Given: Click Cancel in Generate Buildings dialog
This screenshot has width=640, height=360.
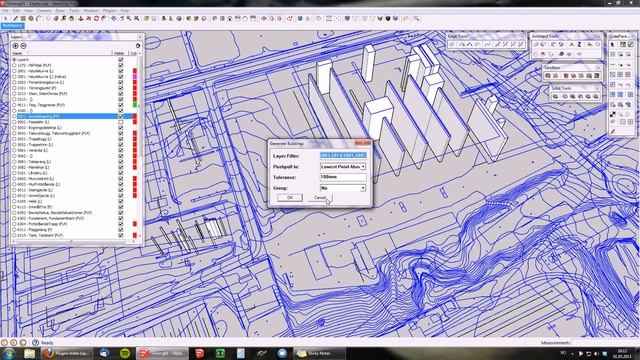Looking at the screenshot, I should [x=320, y=198].
